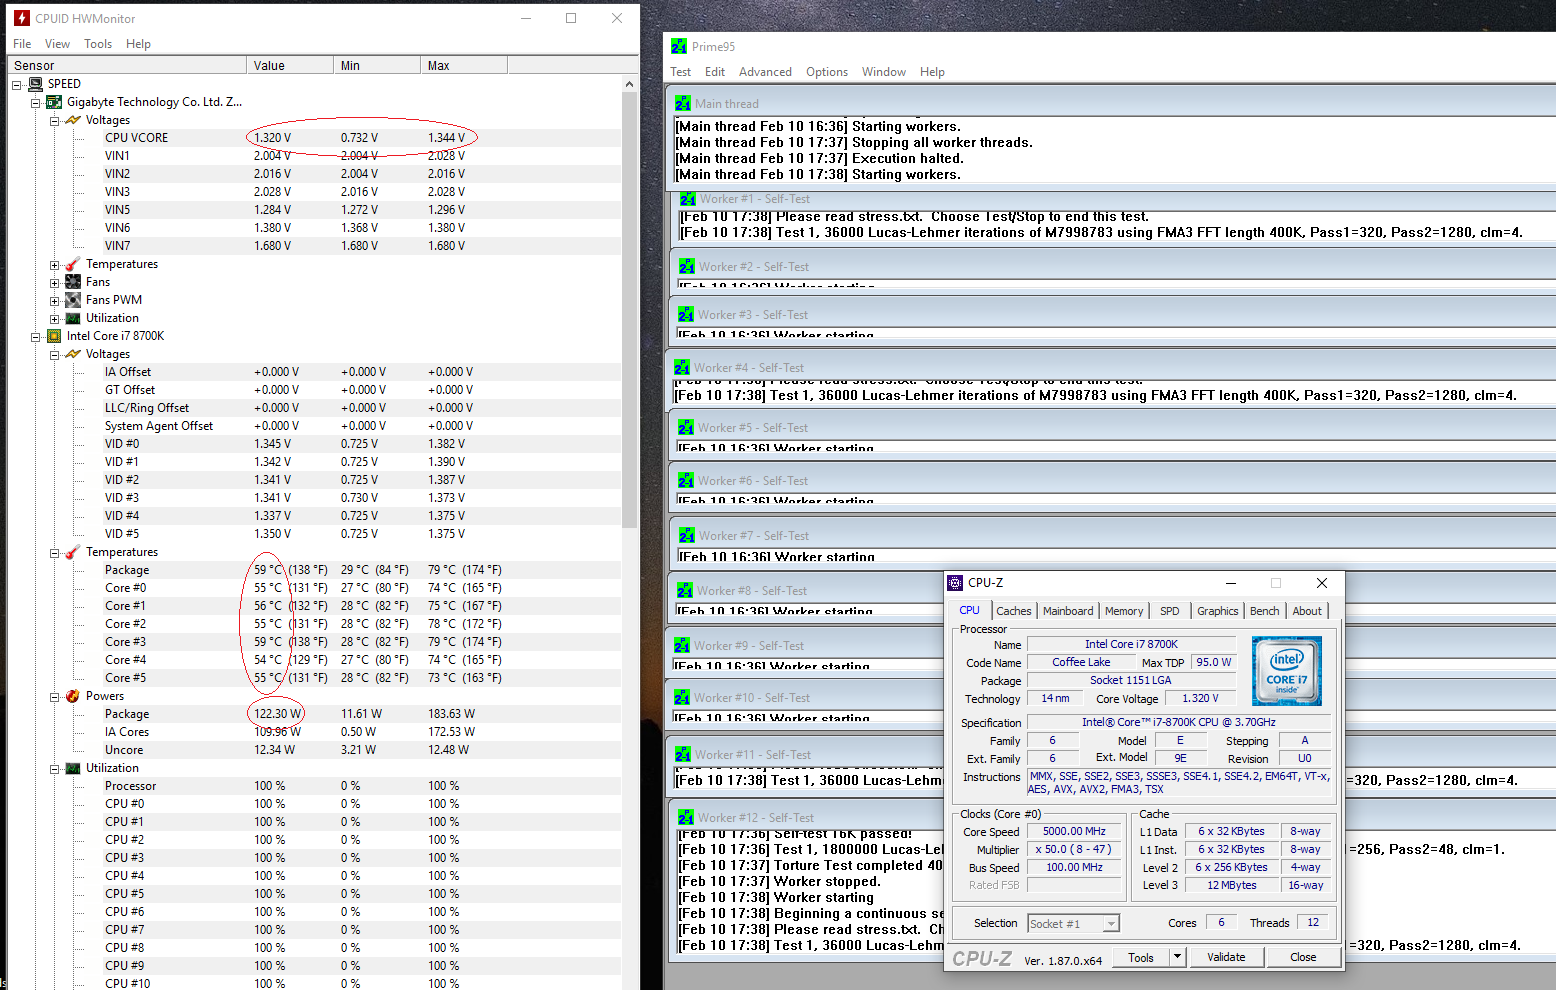Click the Fans PWM icon in HWMonitor
This screenshot has height=990, width=1556.
73,300
